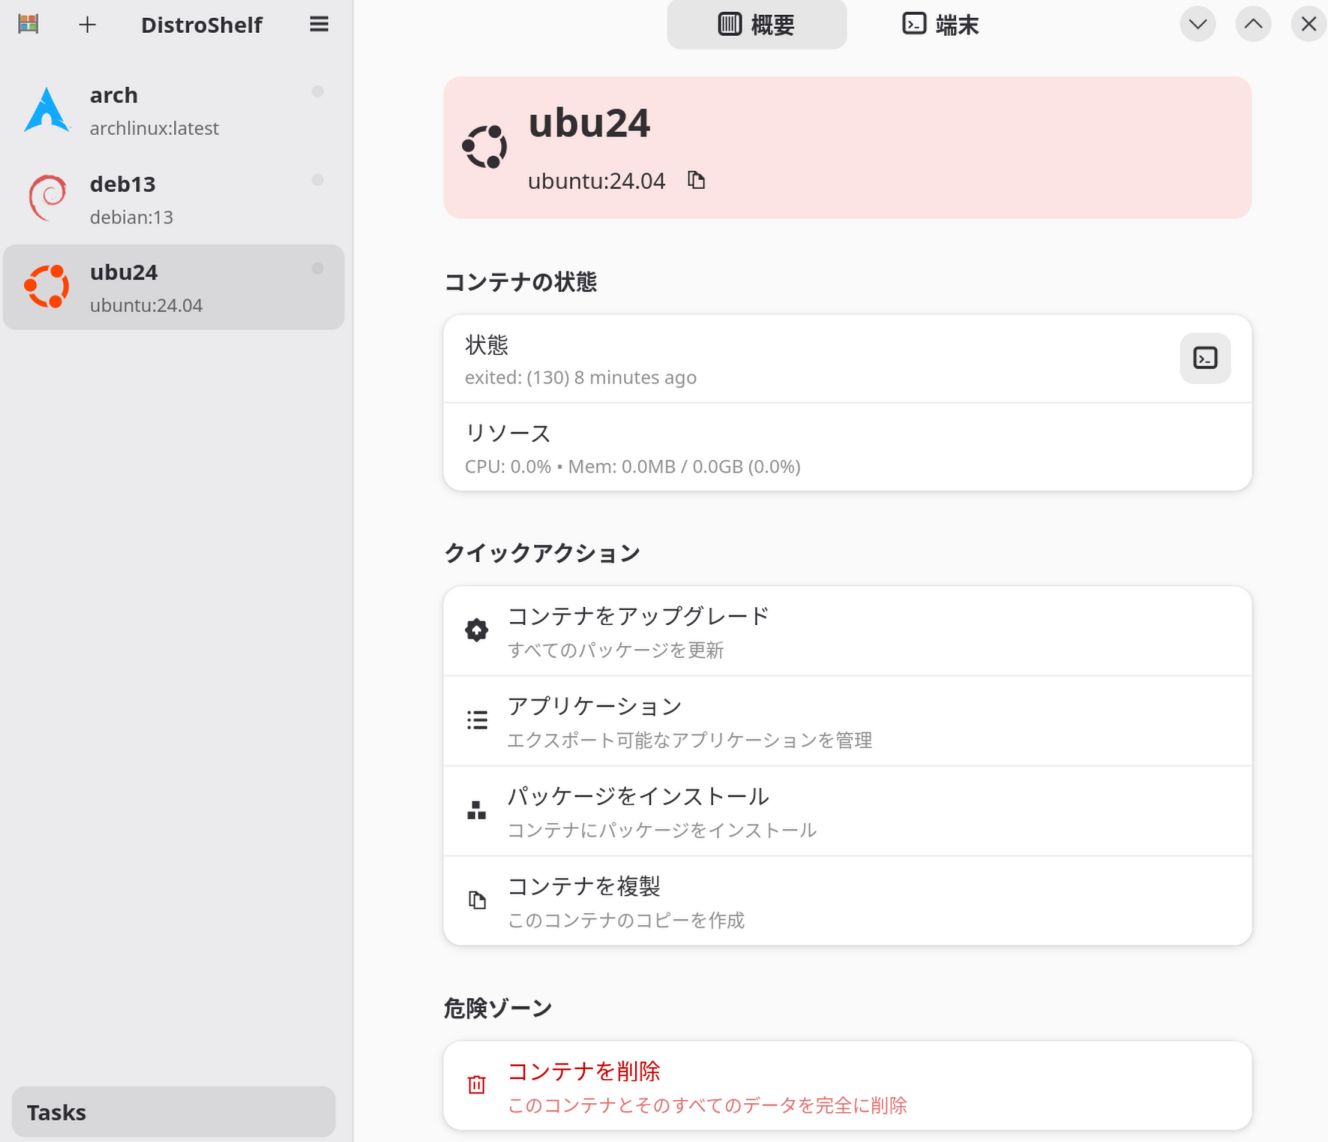Click status dot of deb13 container
The image size is (1328, 1142).
click(x=317, y=180)
